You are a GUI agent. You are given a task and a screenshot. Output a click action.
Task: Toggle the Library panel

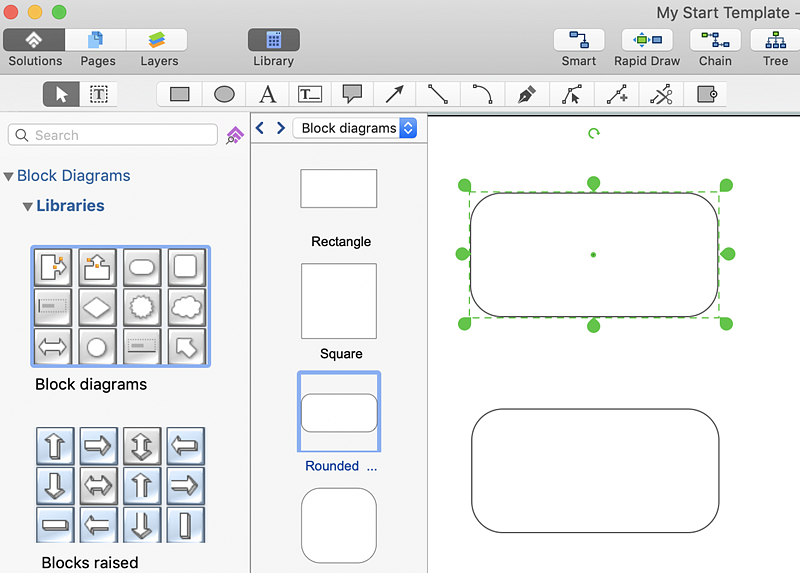point(273,40)
